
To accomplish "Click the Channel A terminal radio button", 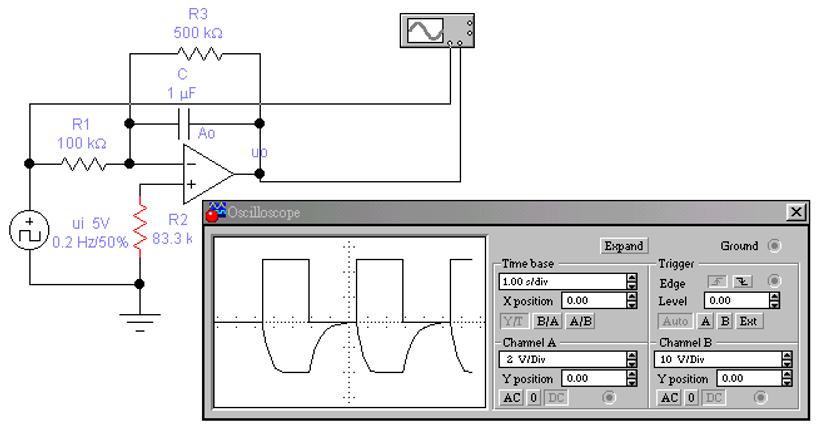I will [610, 396].
